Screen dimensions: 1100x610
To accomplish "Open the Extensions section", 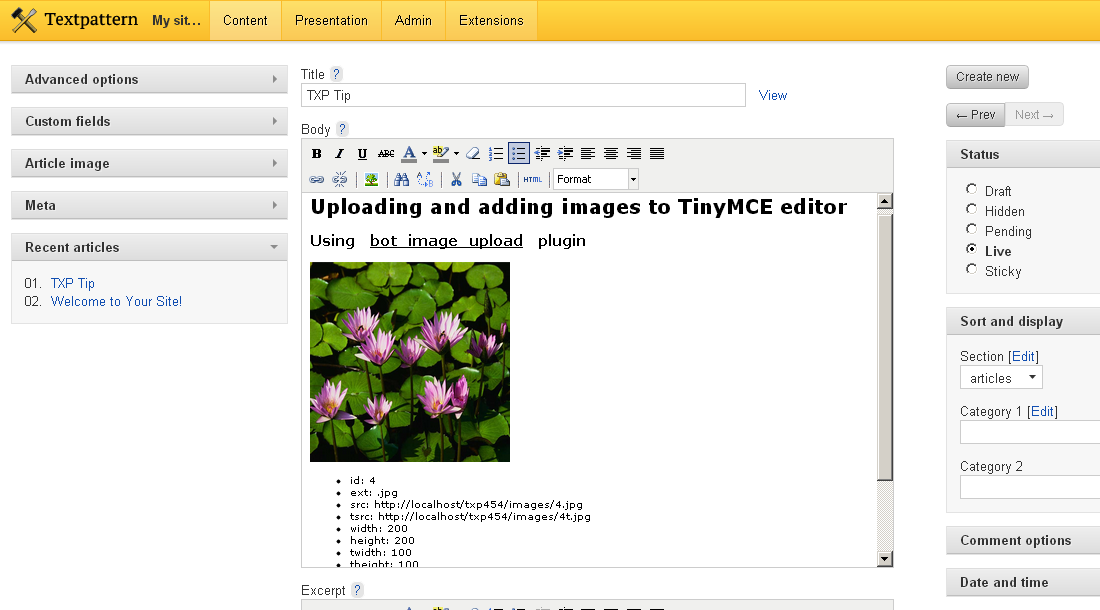I will 491,20.
